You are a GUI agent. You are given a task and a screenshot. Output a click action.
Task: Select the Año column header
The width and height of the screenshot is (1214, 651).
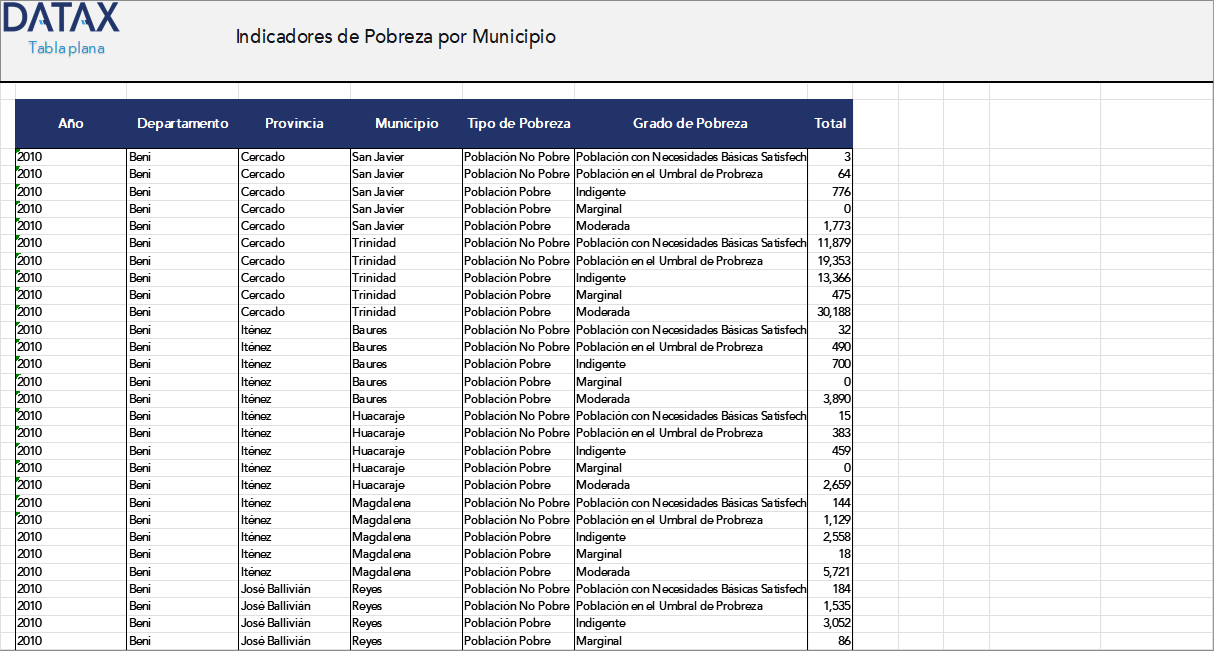click(70, 123)
